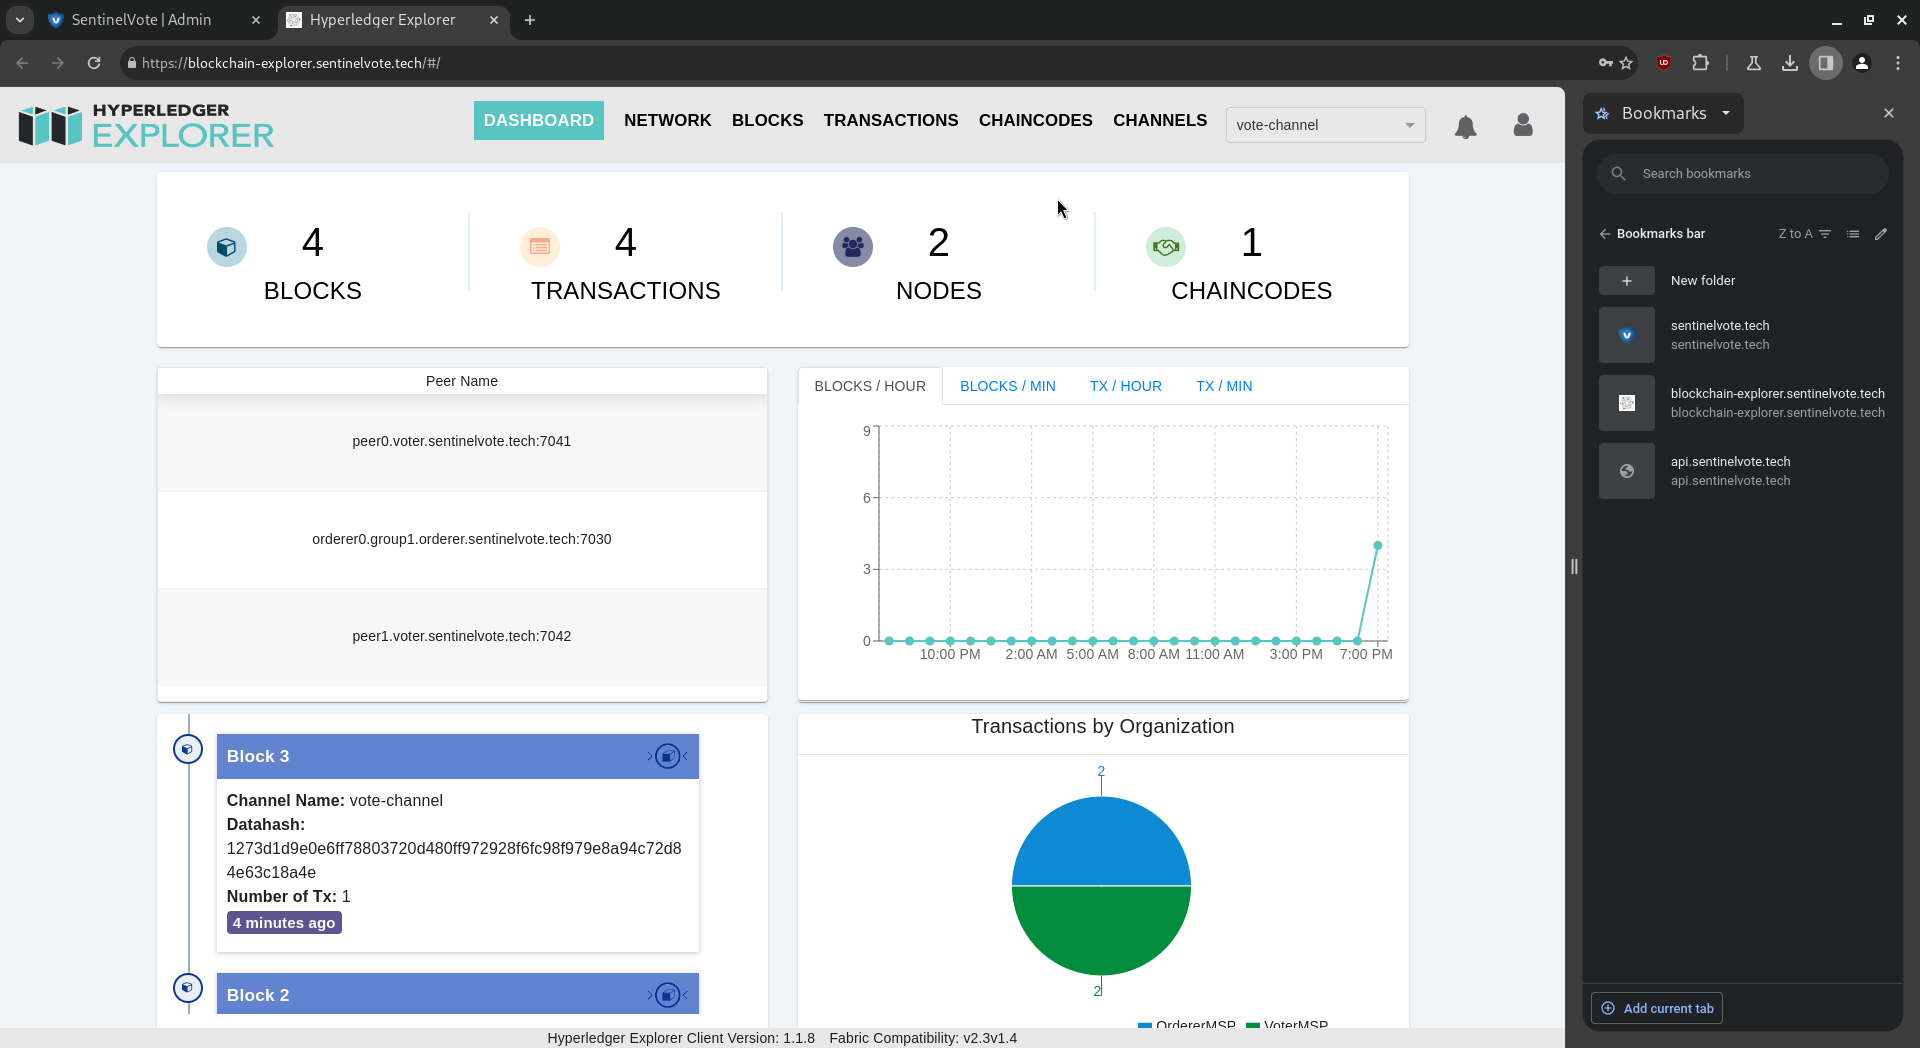Switch bookmarks list view icon
This screenshot has width=1920, height=1048.
[1853, 234]
